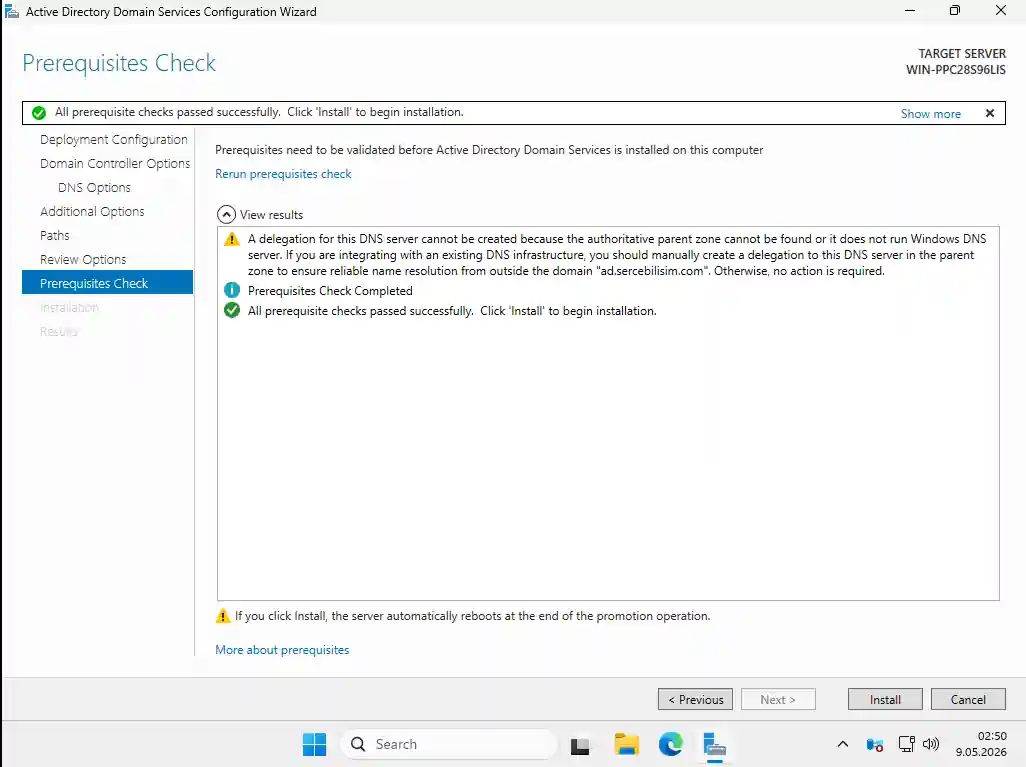This screenshot has width=1026, height=767.
Task: Click the security tray icon with red badge
Action: [874, 744]
